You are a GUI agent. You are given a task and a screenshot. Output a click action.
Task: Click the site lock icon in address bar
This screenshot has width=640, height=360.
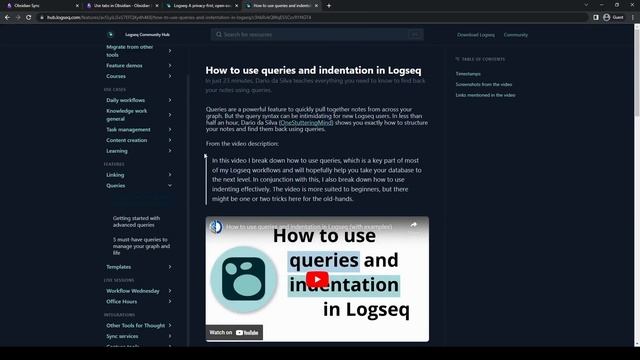[x=42, y=18]
